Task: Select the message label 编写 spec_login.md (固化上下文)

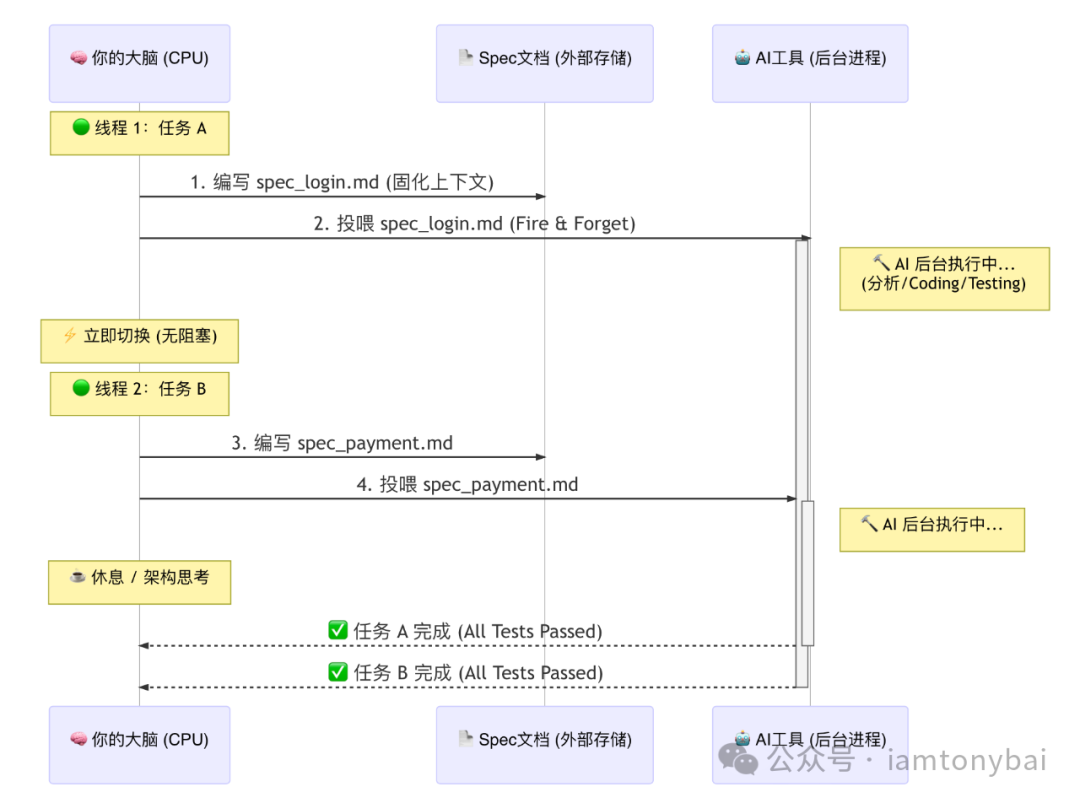Action: click(354, 182)
